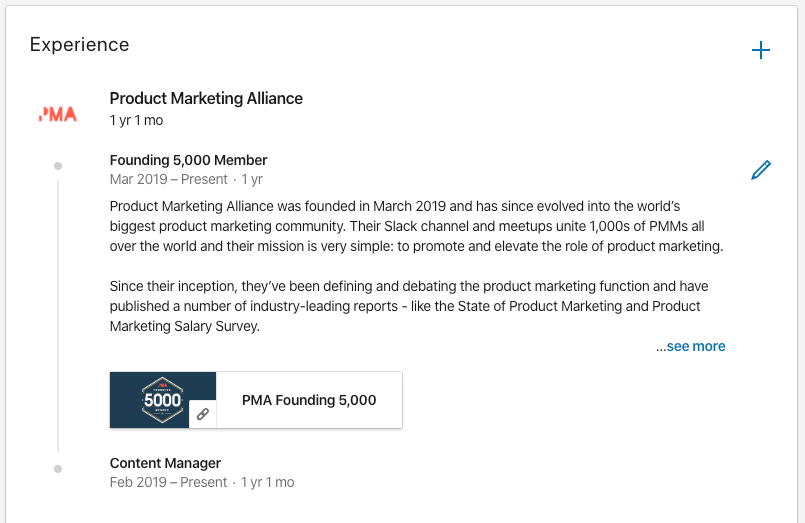Click timeline dot beside Content Manager

point(58,468)
